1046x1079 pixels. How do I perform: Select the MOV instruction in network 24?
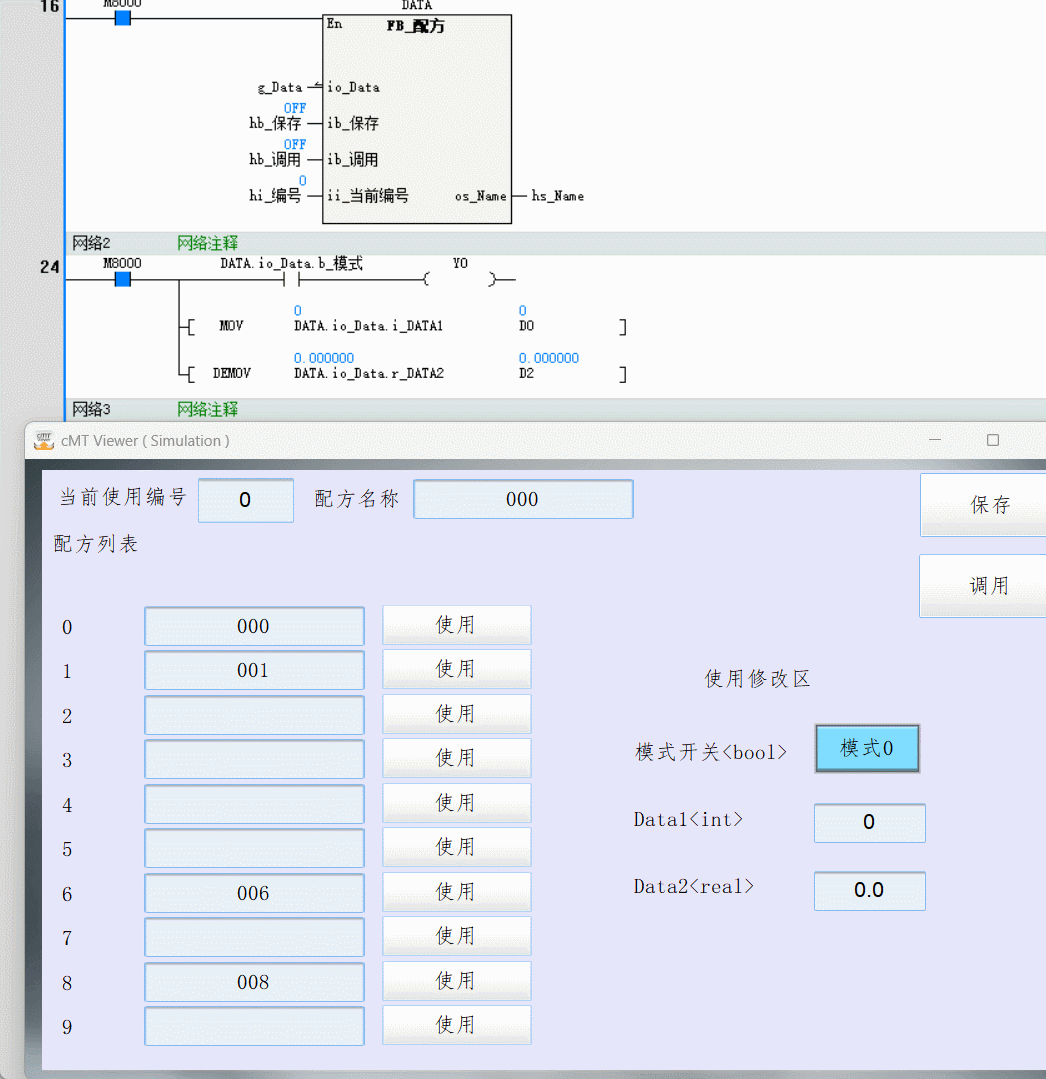(231, 326)
